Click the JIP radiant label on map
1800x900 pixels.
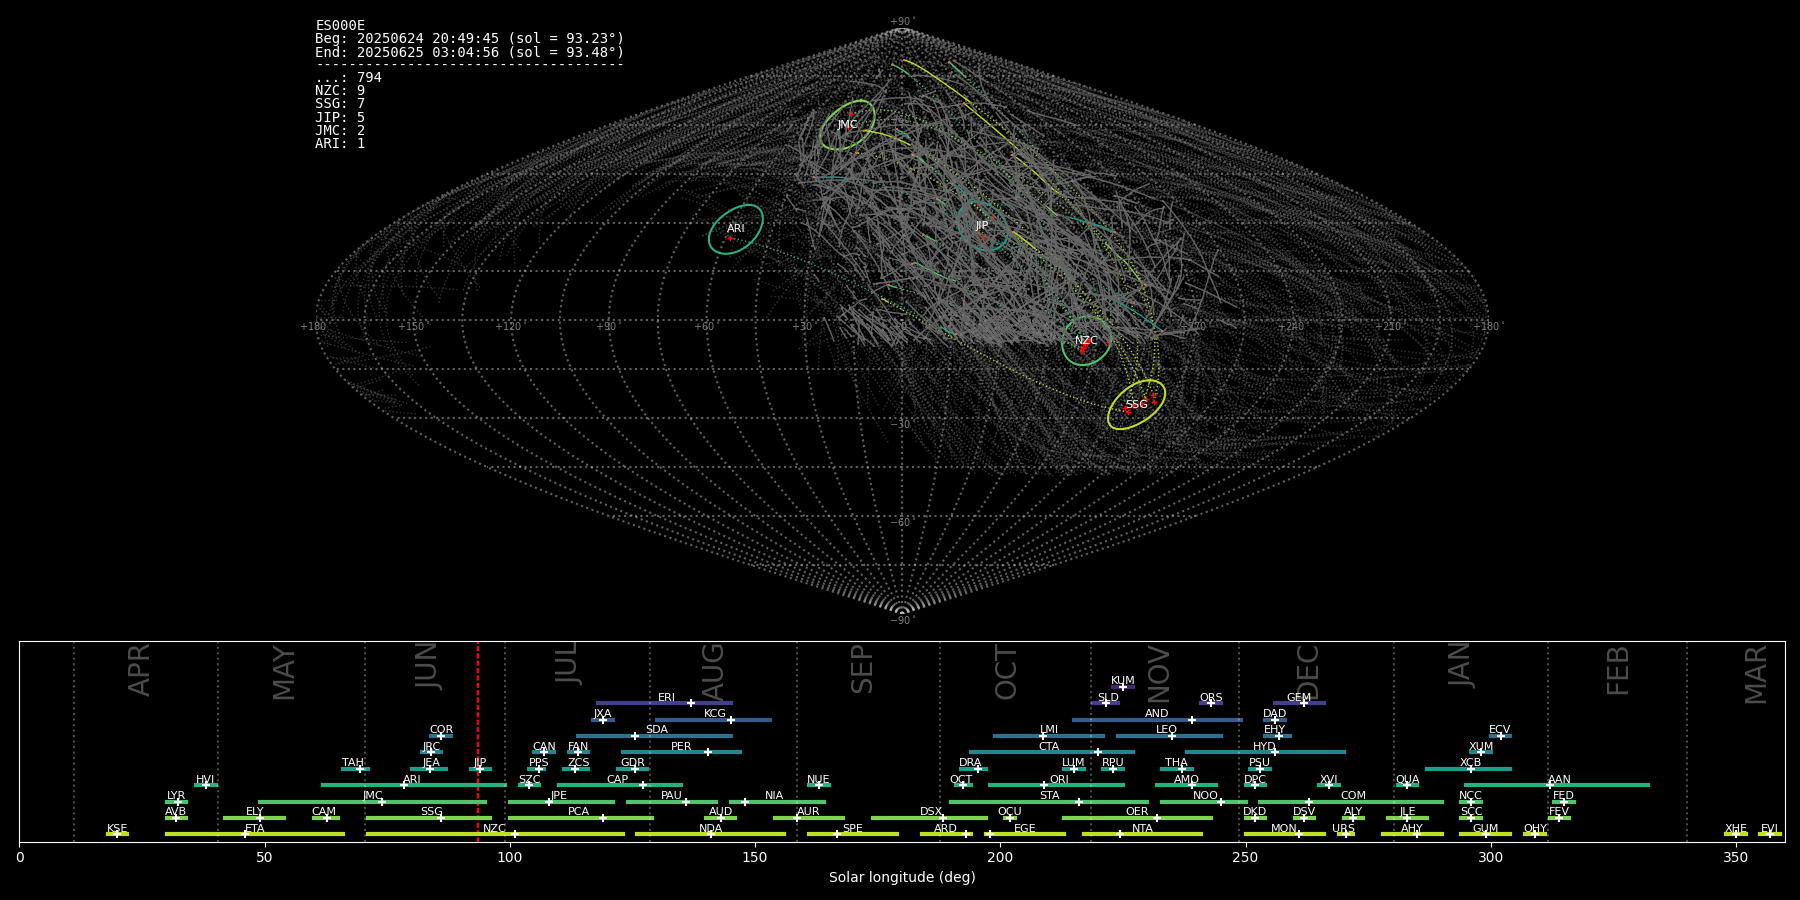click(x=982, y=226)
